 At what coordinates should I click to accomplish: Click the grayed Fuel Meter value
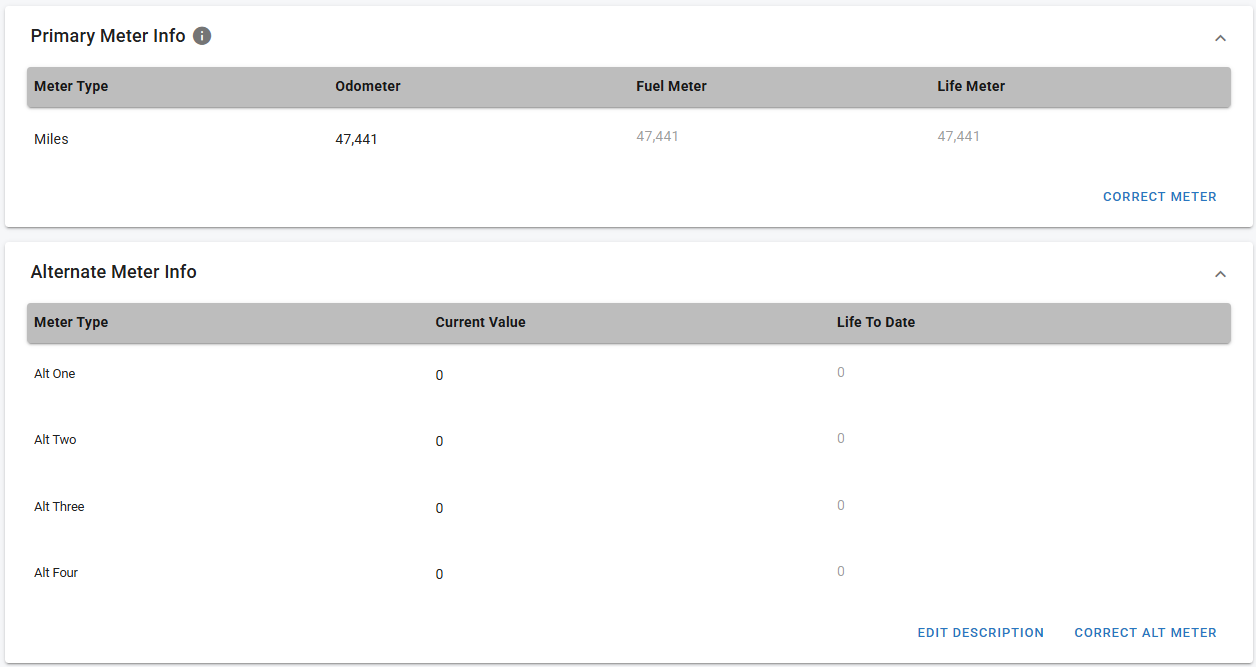click(657, 136)
